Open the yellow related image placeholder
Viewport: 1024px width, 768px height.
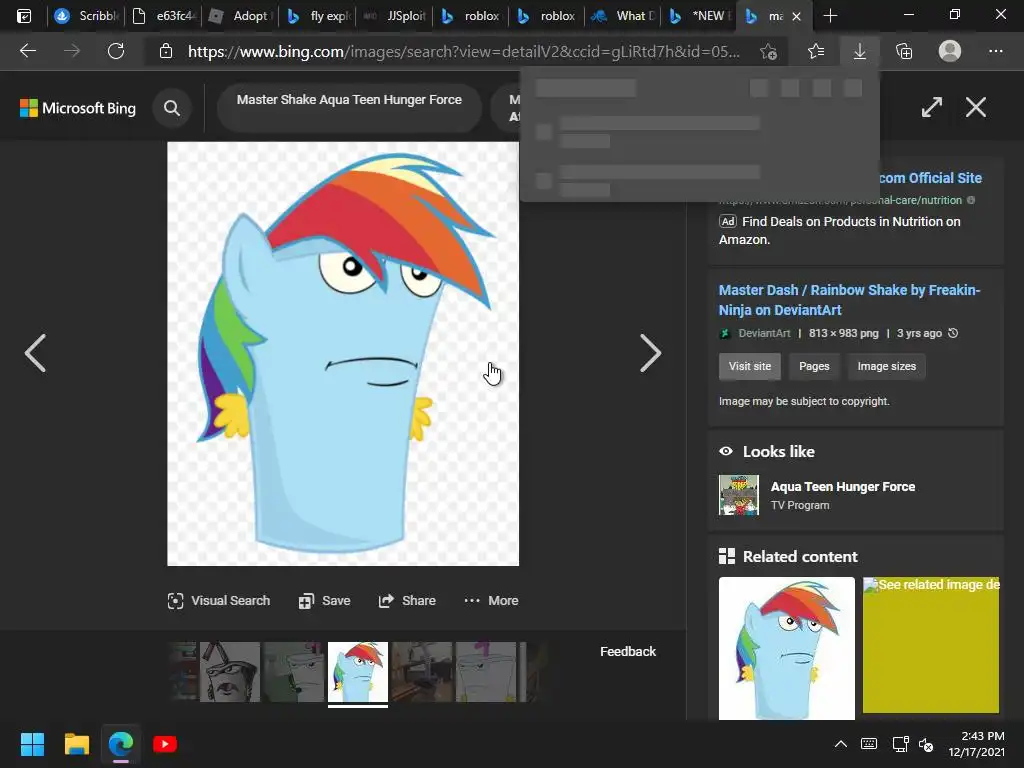[x=931, y=645]
